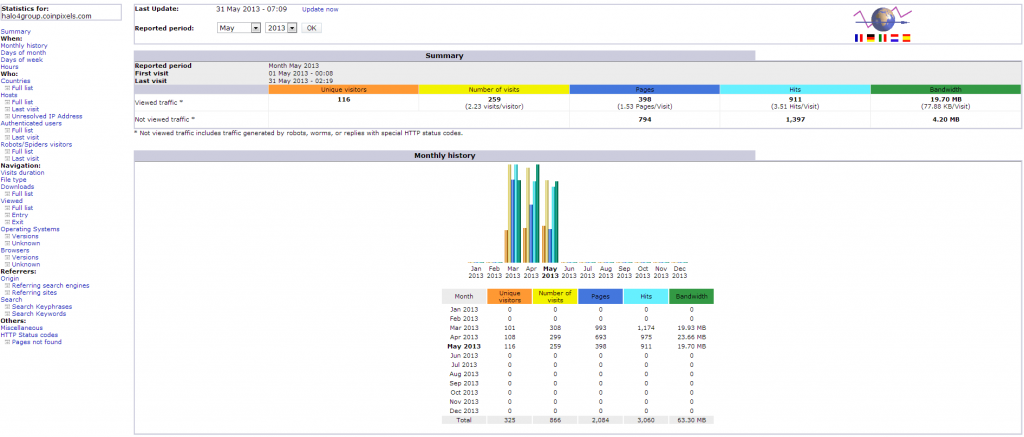Click the yellow Number of visits summary header
1024x437 pixels.
(494, 89)
